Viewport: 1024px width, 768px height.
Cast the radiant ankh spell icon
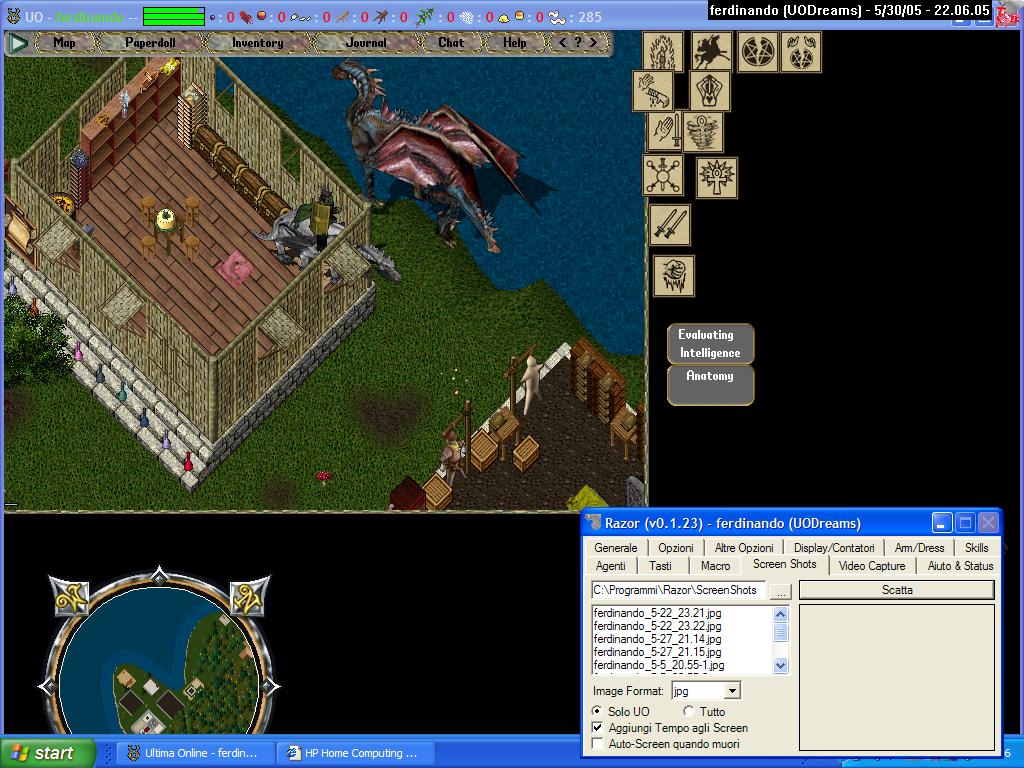pyautogui.click(x=716, y=177)
